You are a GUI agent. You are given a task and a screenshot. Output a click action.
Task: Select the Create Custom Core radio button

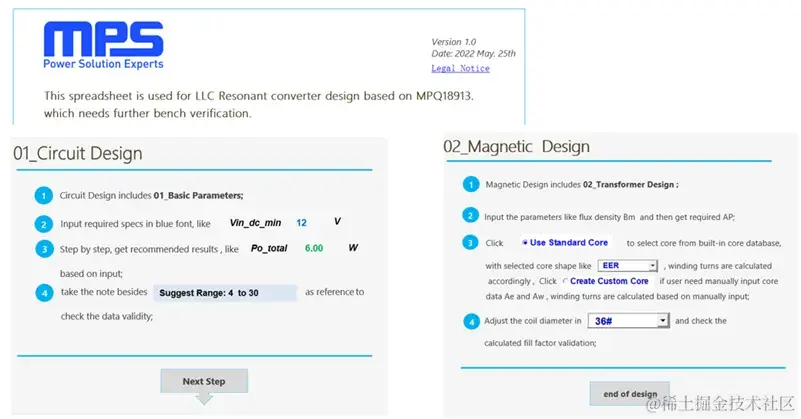[565, 281]
